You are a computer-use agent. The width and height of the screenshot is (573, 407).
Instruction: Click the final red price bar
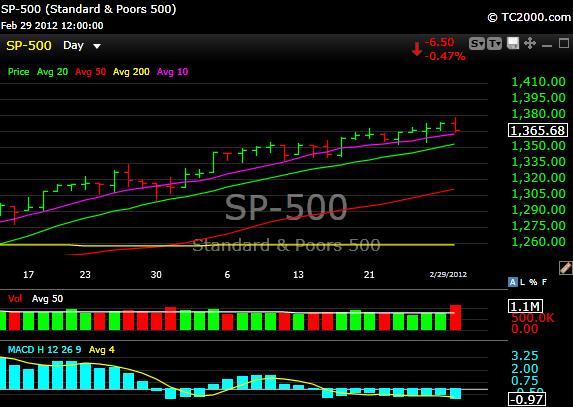click(x=456, y=125)
